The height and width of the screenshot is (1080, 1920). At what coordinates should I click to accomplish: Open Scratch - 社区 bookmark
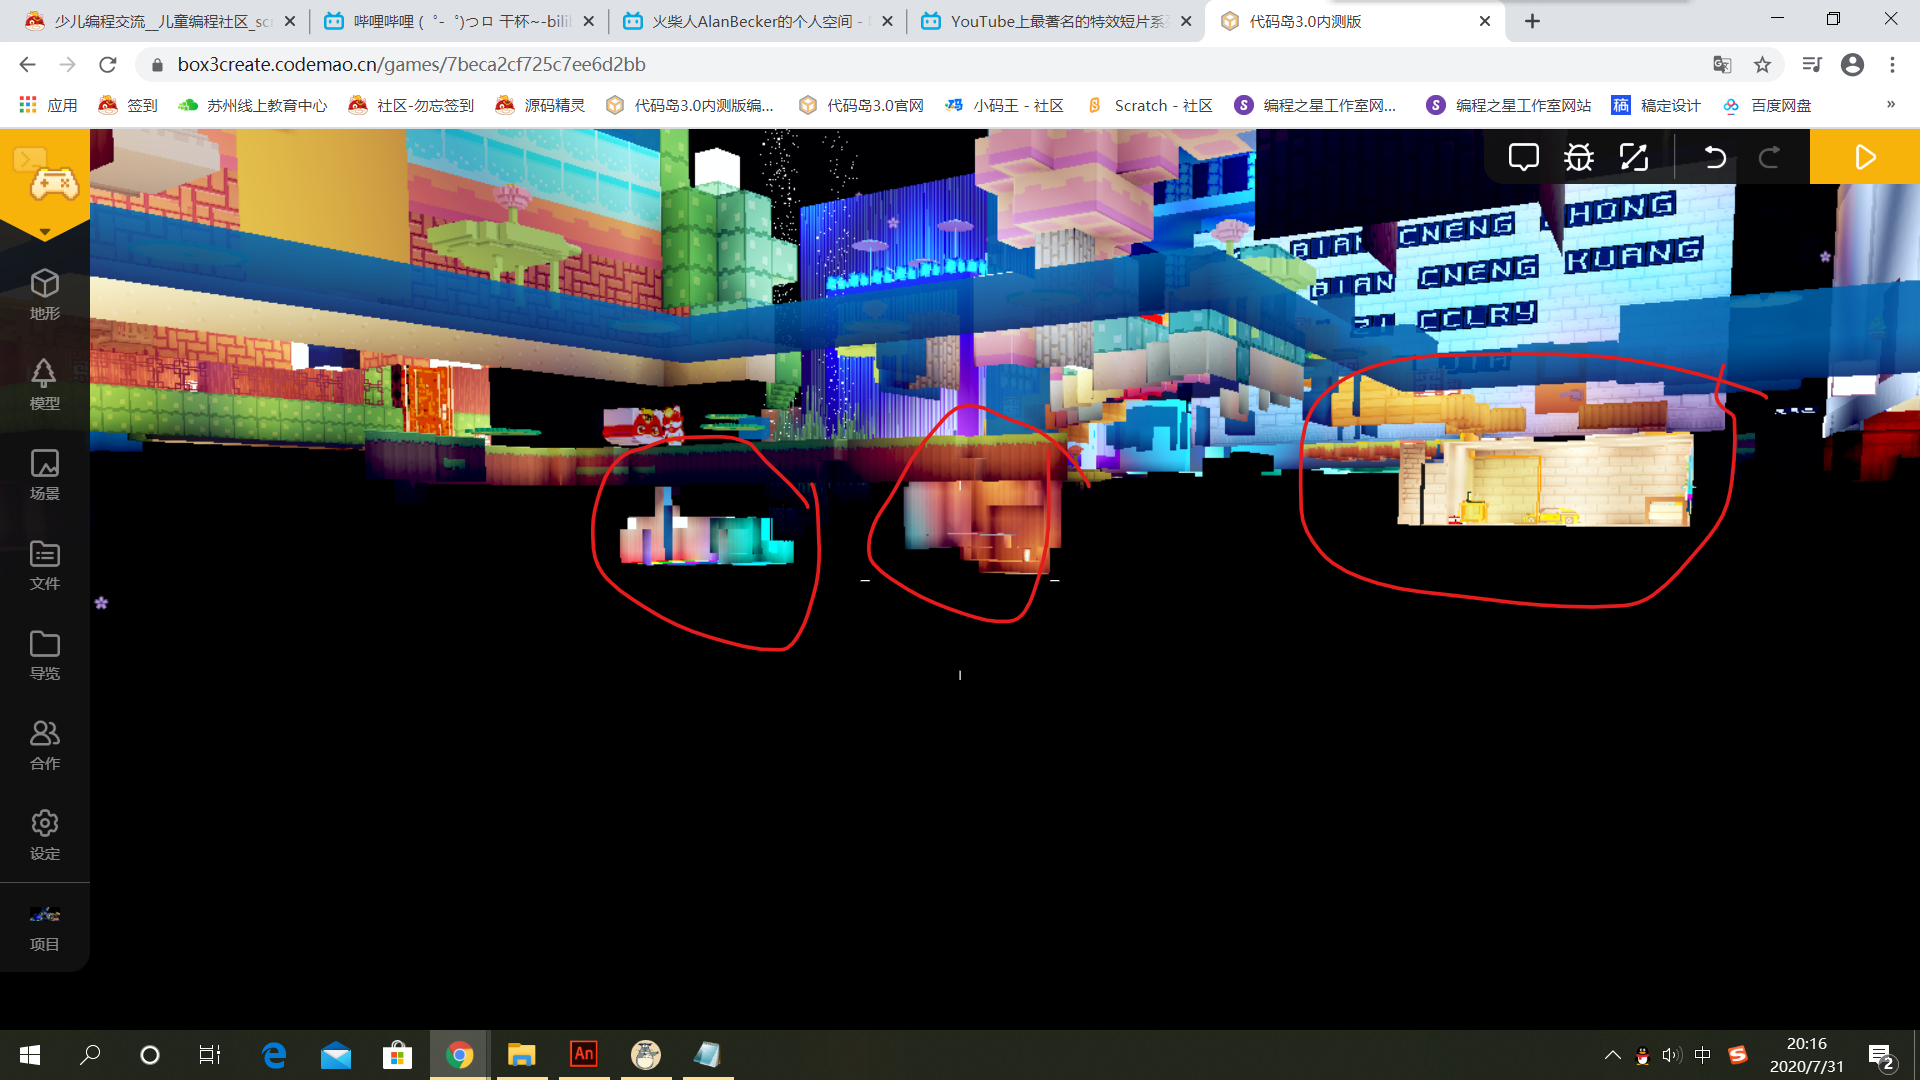[x=1150, y=105]
